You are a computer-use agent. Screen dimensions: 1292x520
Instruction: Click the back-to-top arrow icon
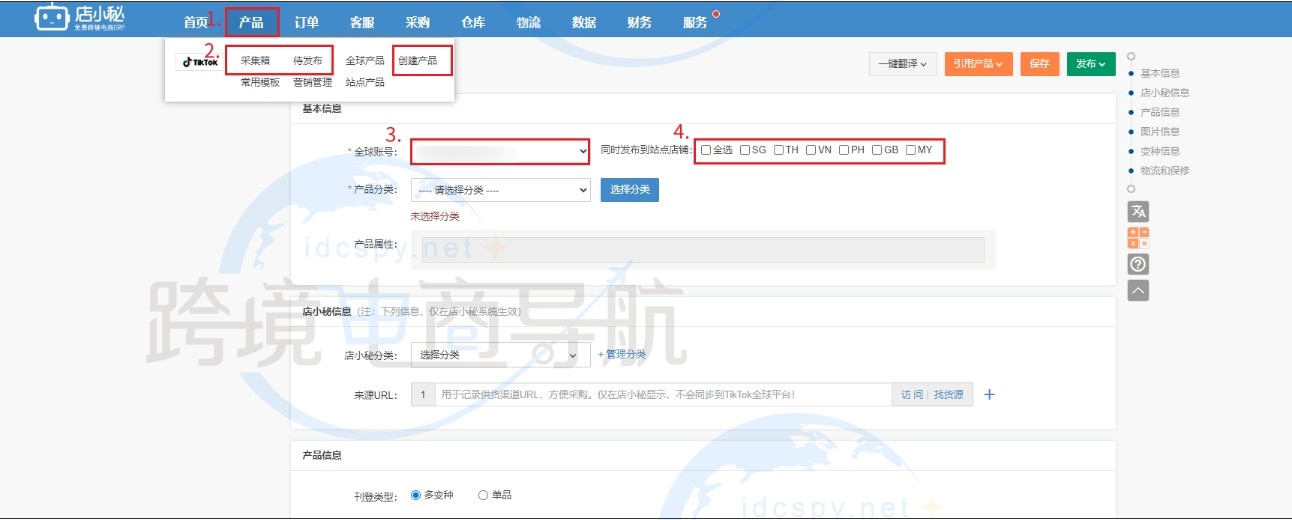pyautogui.click(x=1138, y=290)
